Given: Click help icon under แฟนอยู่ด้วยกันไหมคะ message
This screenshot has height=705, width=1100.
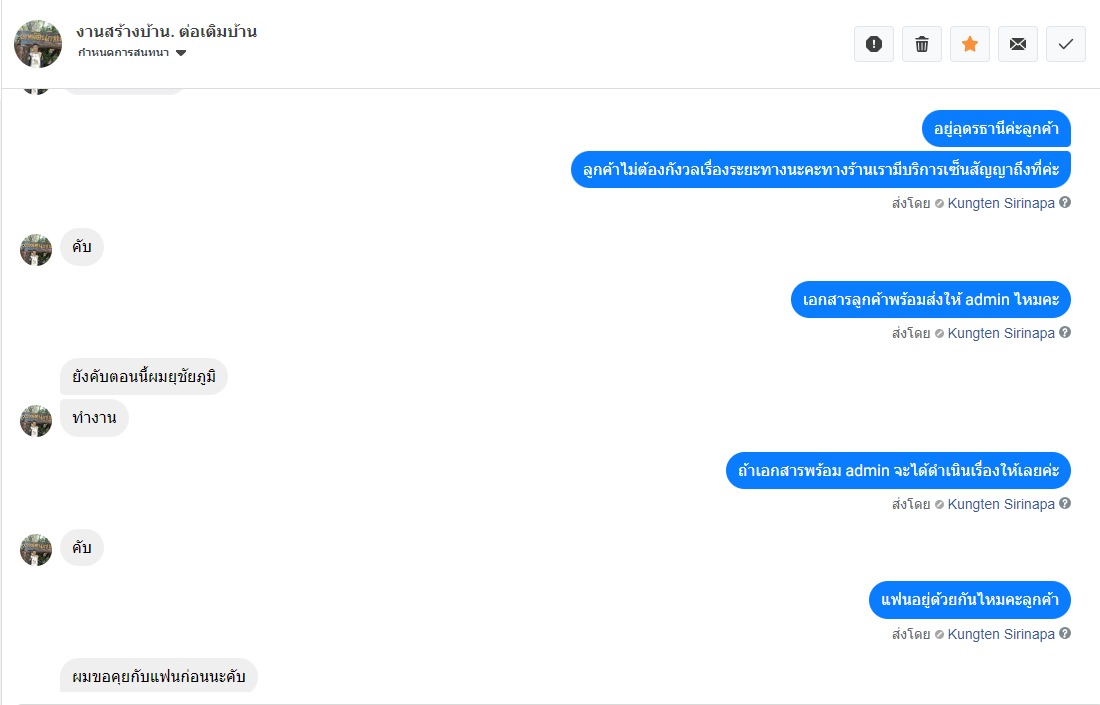Looking at the screenshot, I should coord(1065,633).
